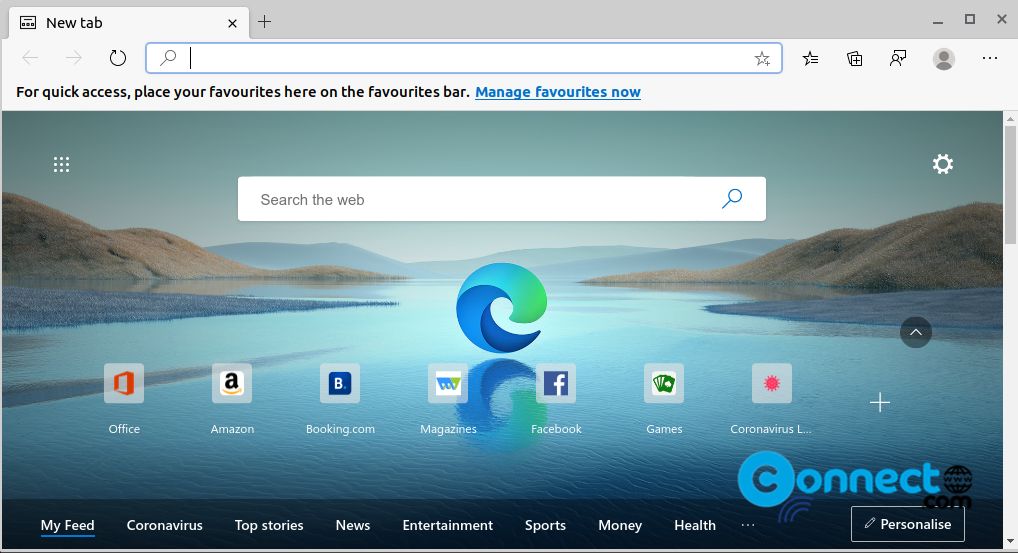Focus the address bar field
This screenshot has height=553, width=1018.
464,58
